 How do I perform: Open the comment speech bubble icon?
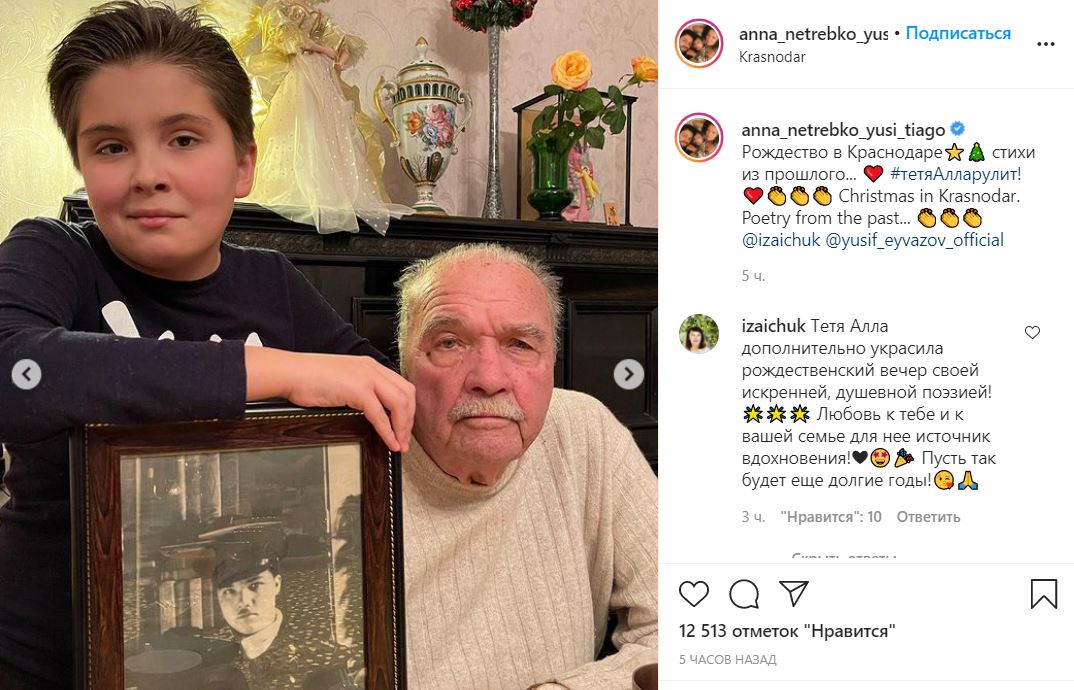pos(744,593)
